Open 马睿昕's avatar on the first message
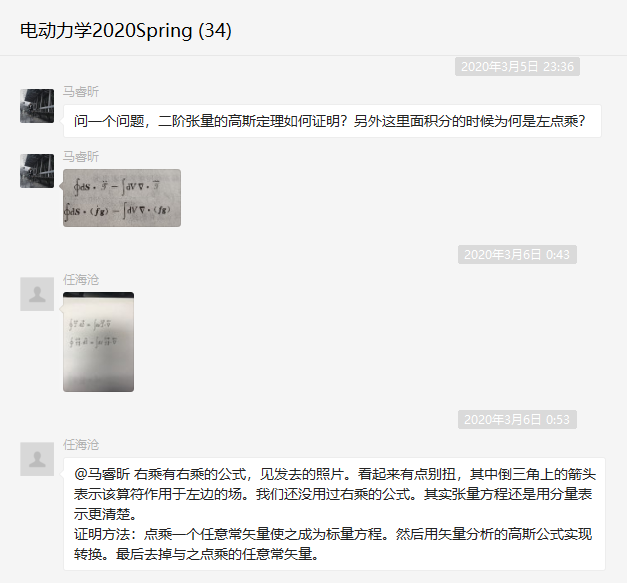627x583 pixels. [x=37, y=106]
